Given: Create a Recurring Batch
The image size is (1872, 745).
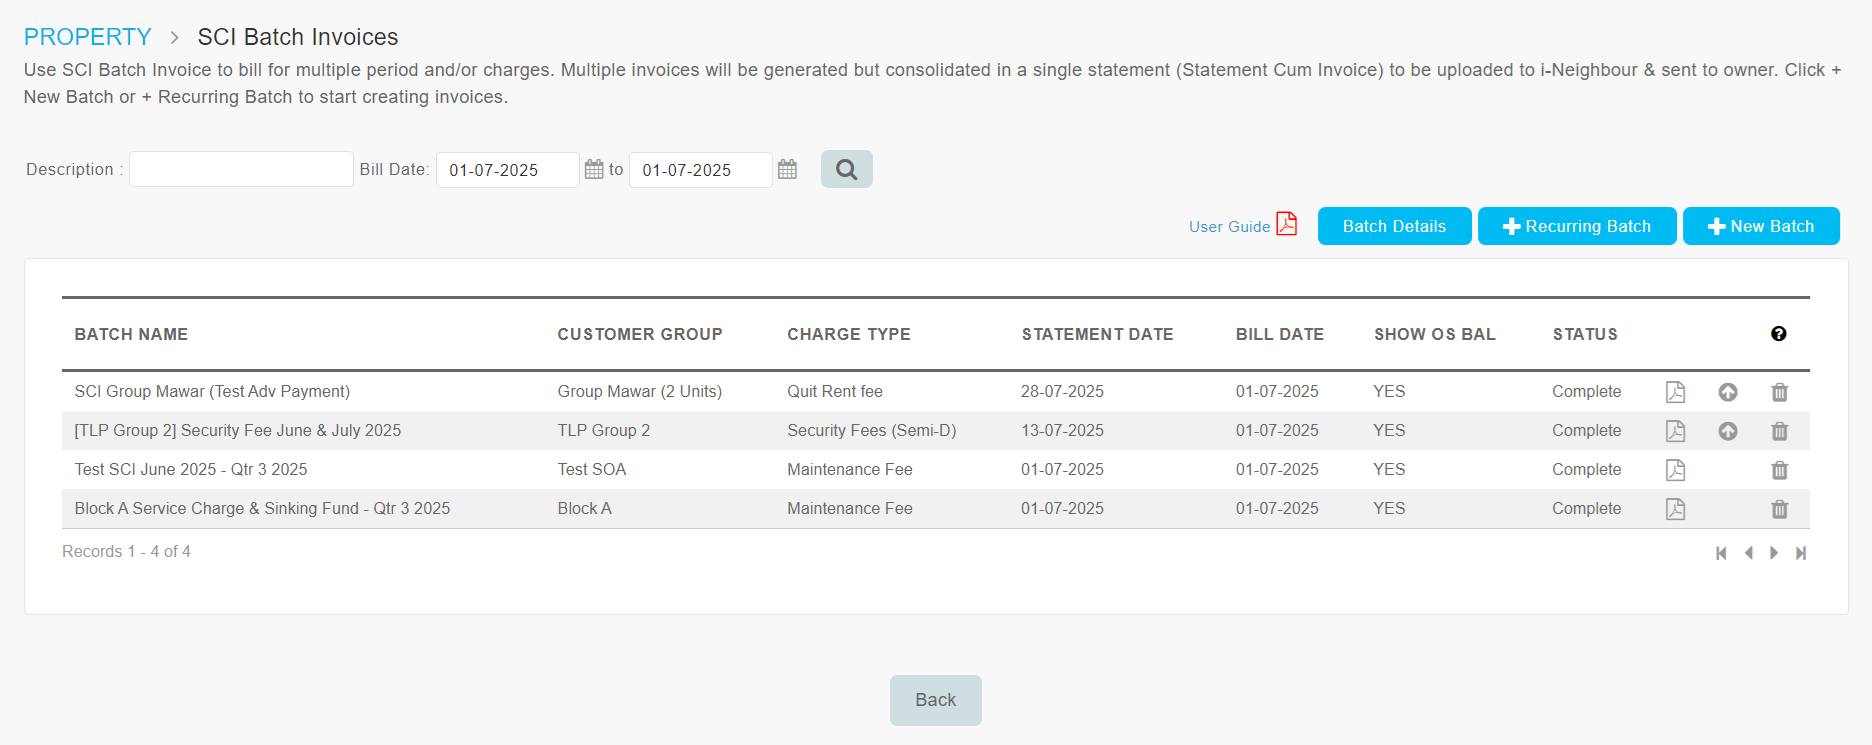Looking at the screenshot, I should pos(1576,226).
